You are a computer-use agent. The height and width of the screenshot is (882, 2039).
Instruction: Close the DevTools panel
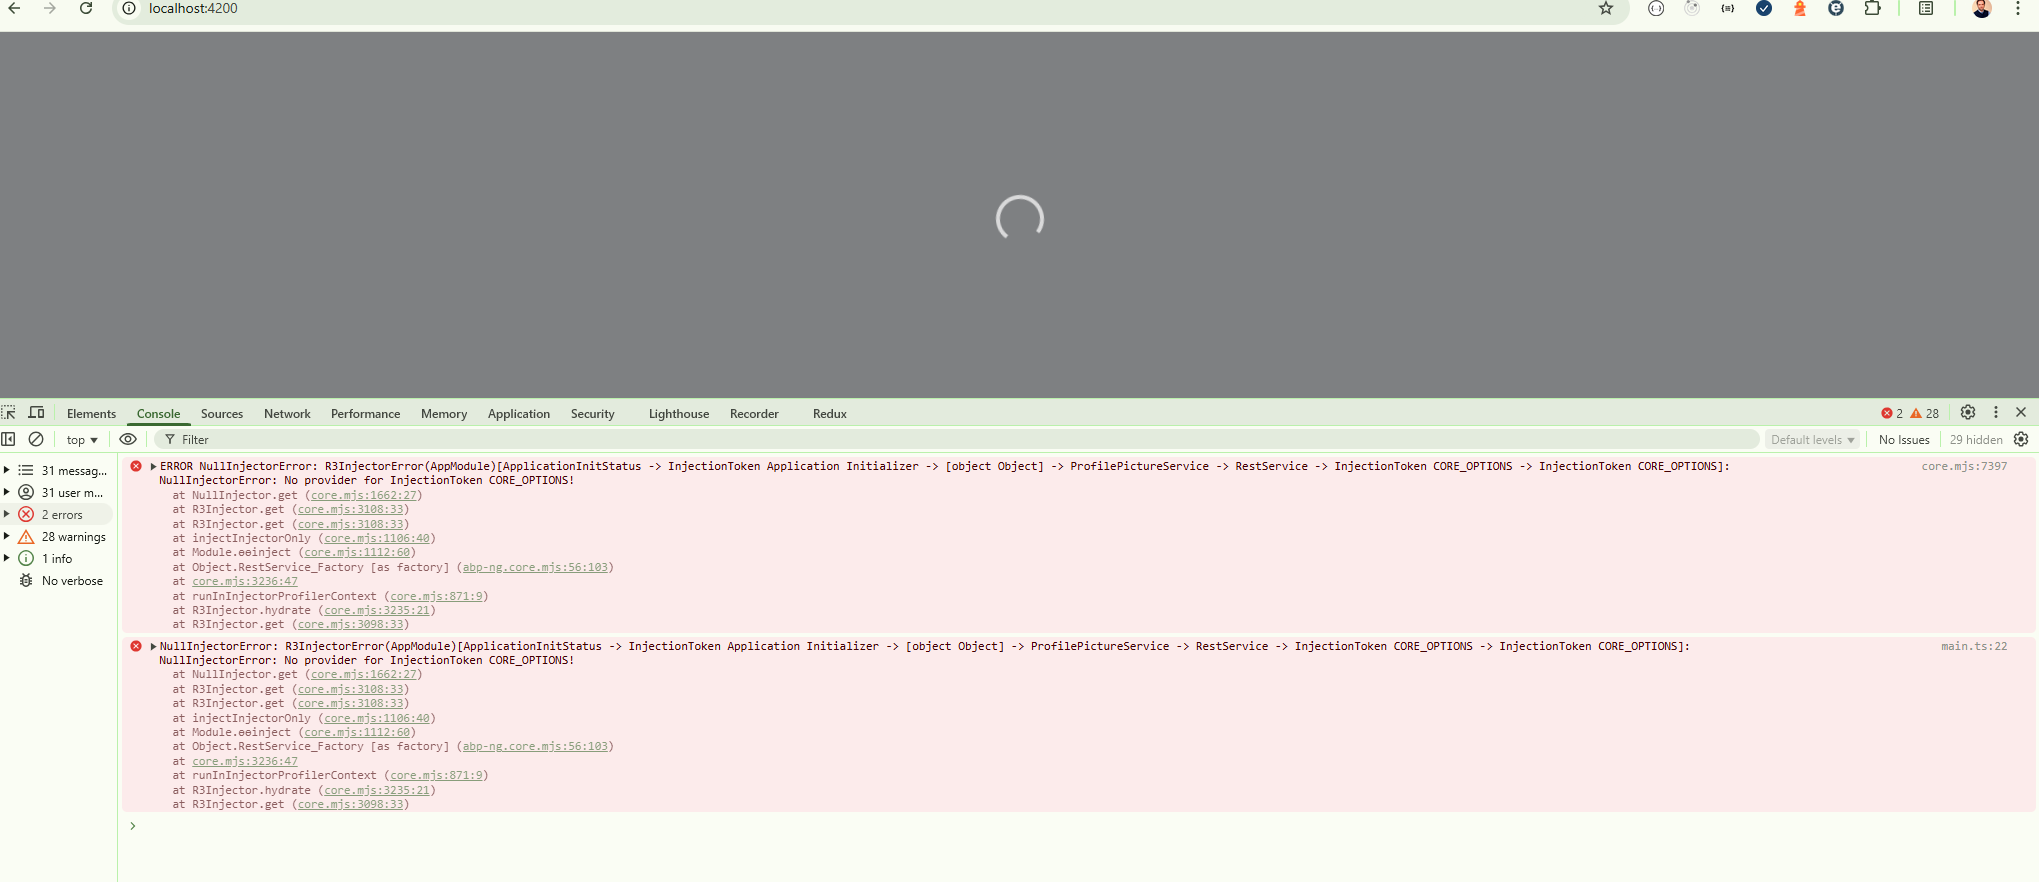(x=2021, y=412)
